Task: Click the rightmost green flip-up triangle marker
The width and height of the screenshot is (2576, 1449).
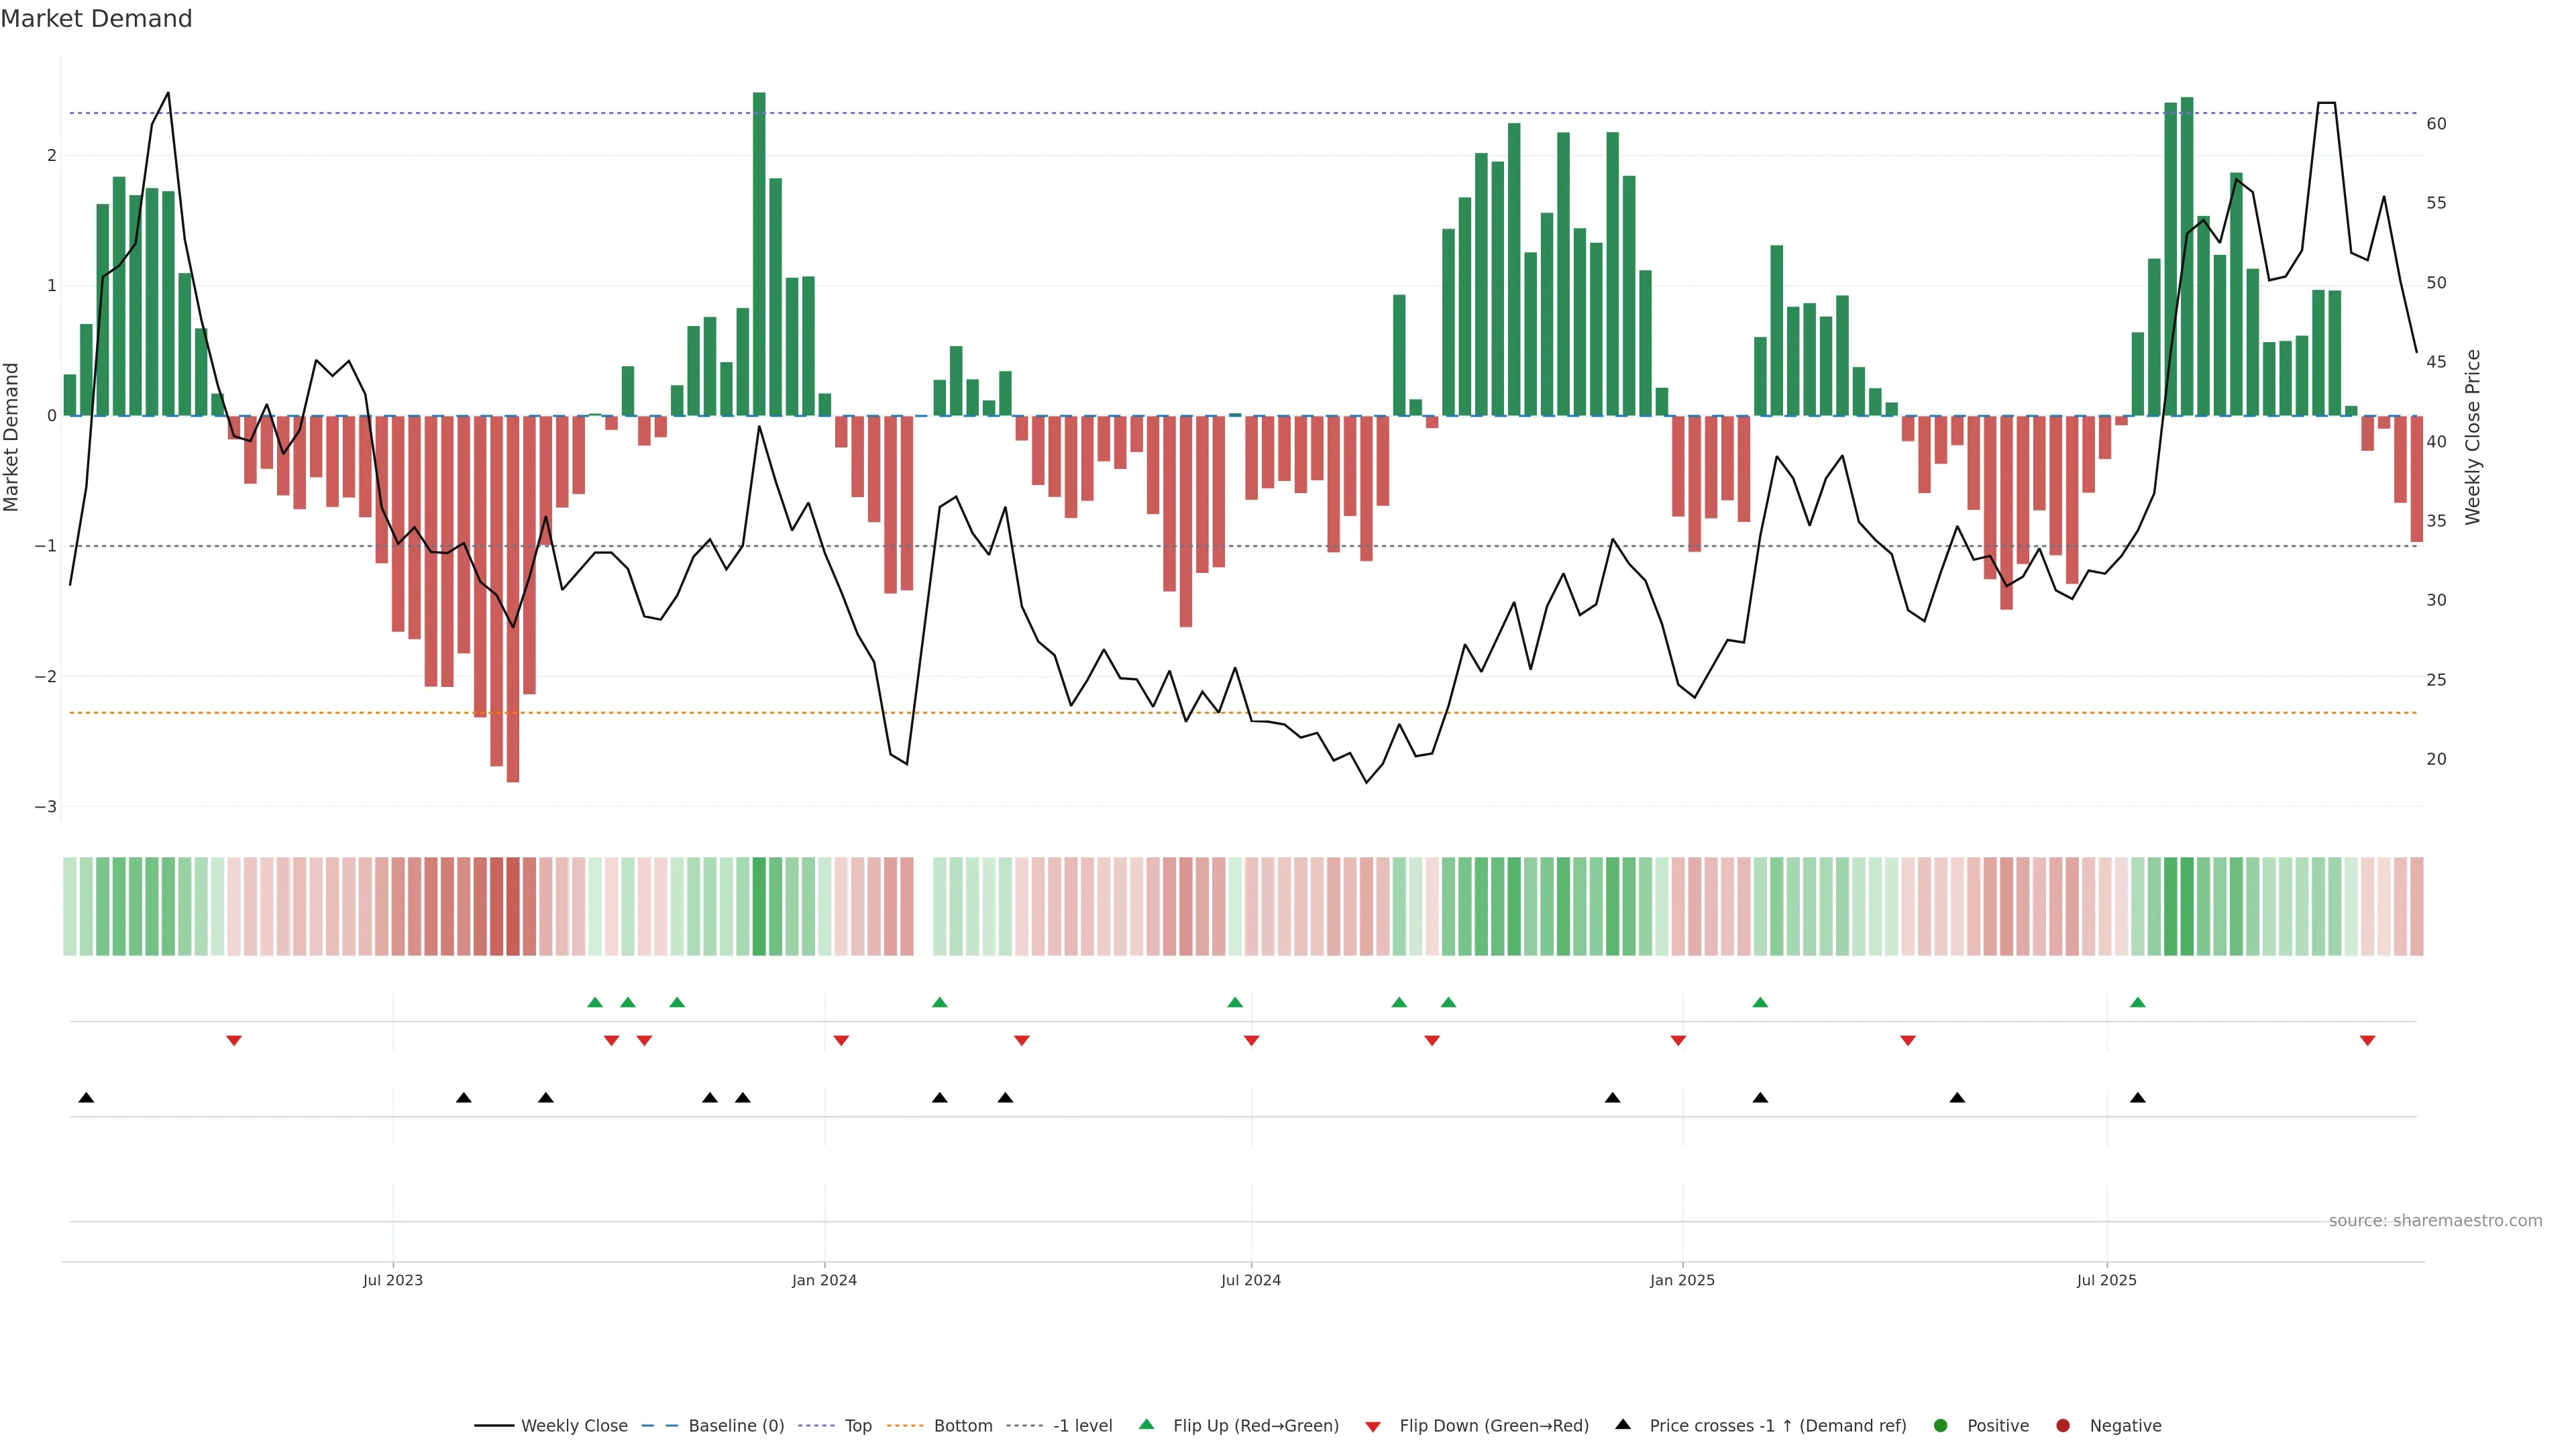Action: click(2138, 1002)
